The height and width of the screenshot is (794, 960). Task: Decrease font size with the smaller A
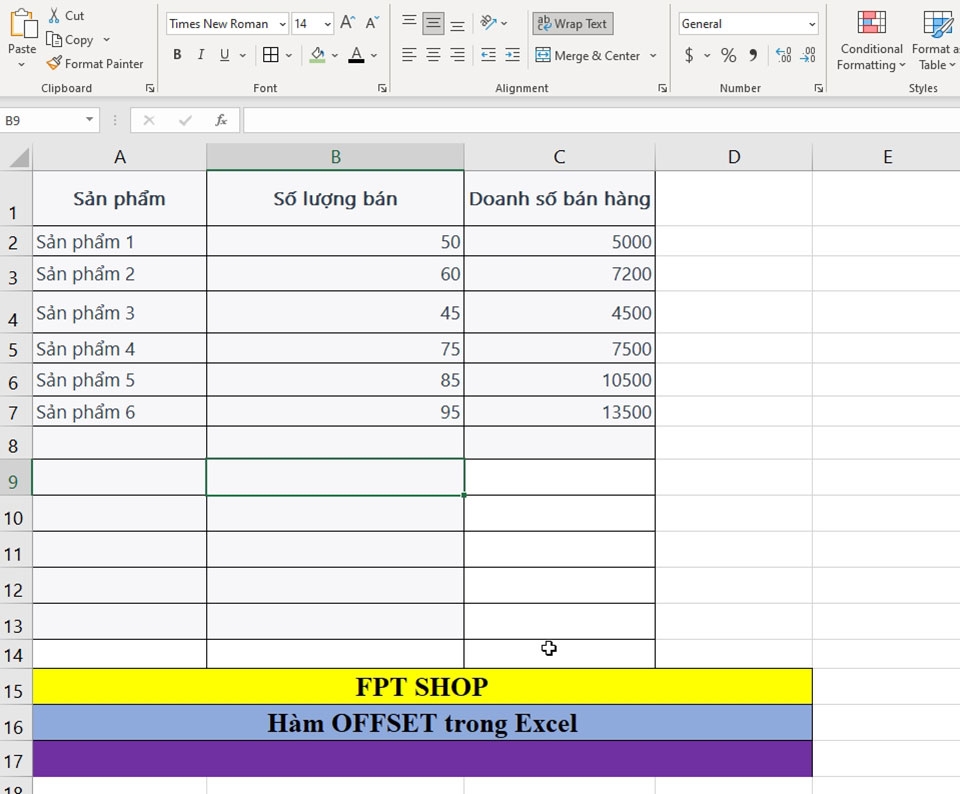coord(372,23)
